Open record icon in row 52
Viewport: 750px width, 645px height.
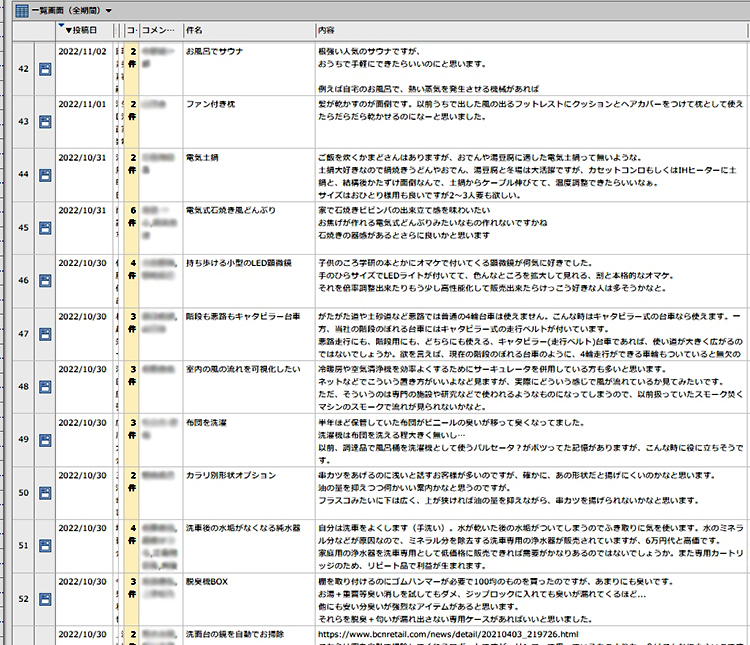(45, 599)
